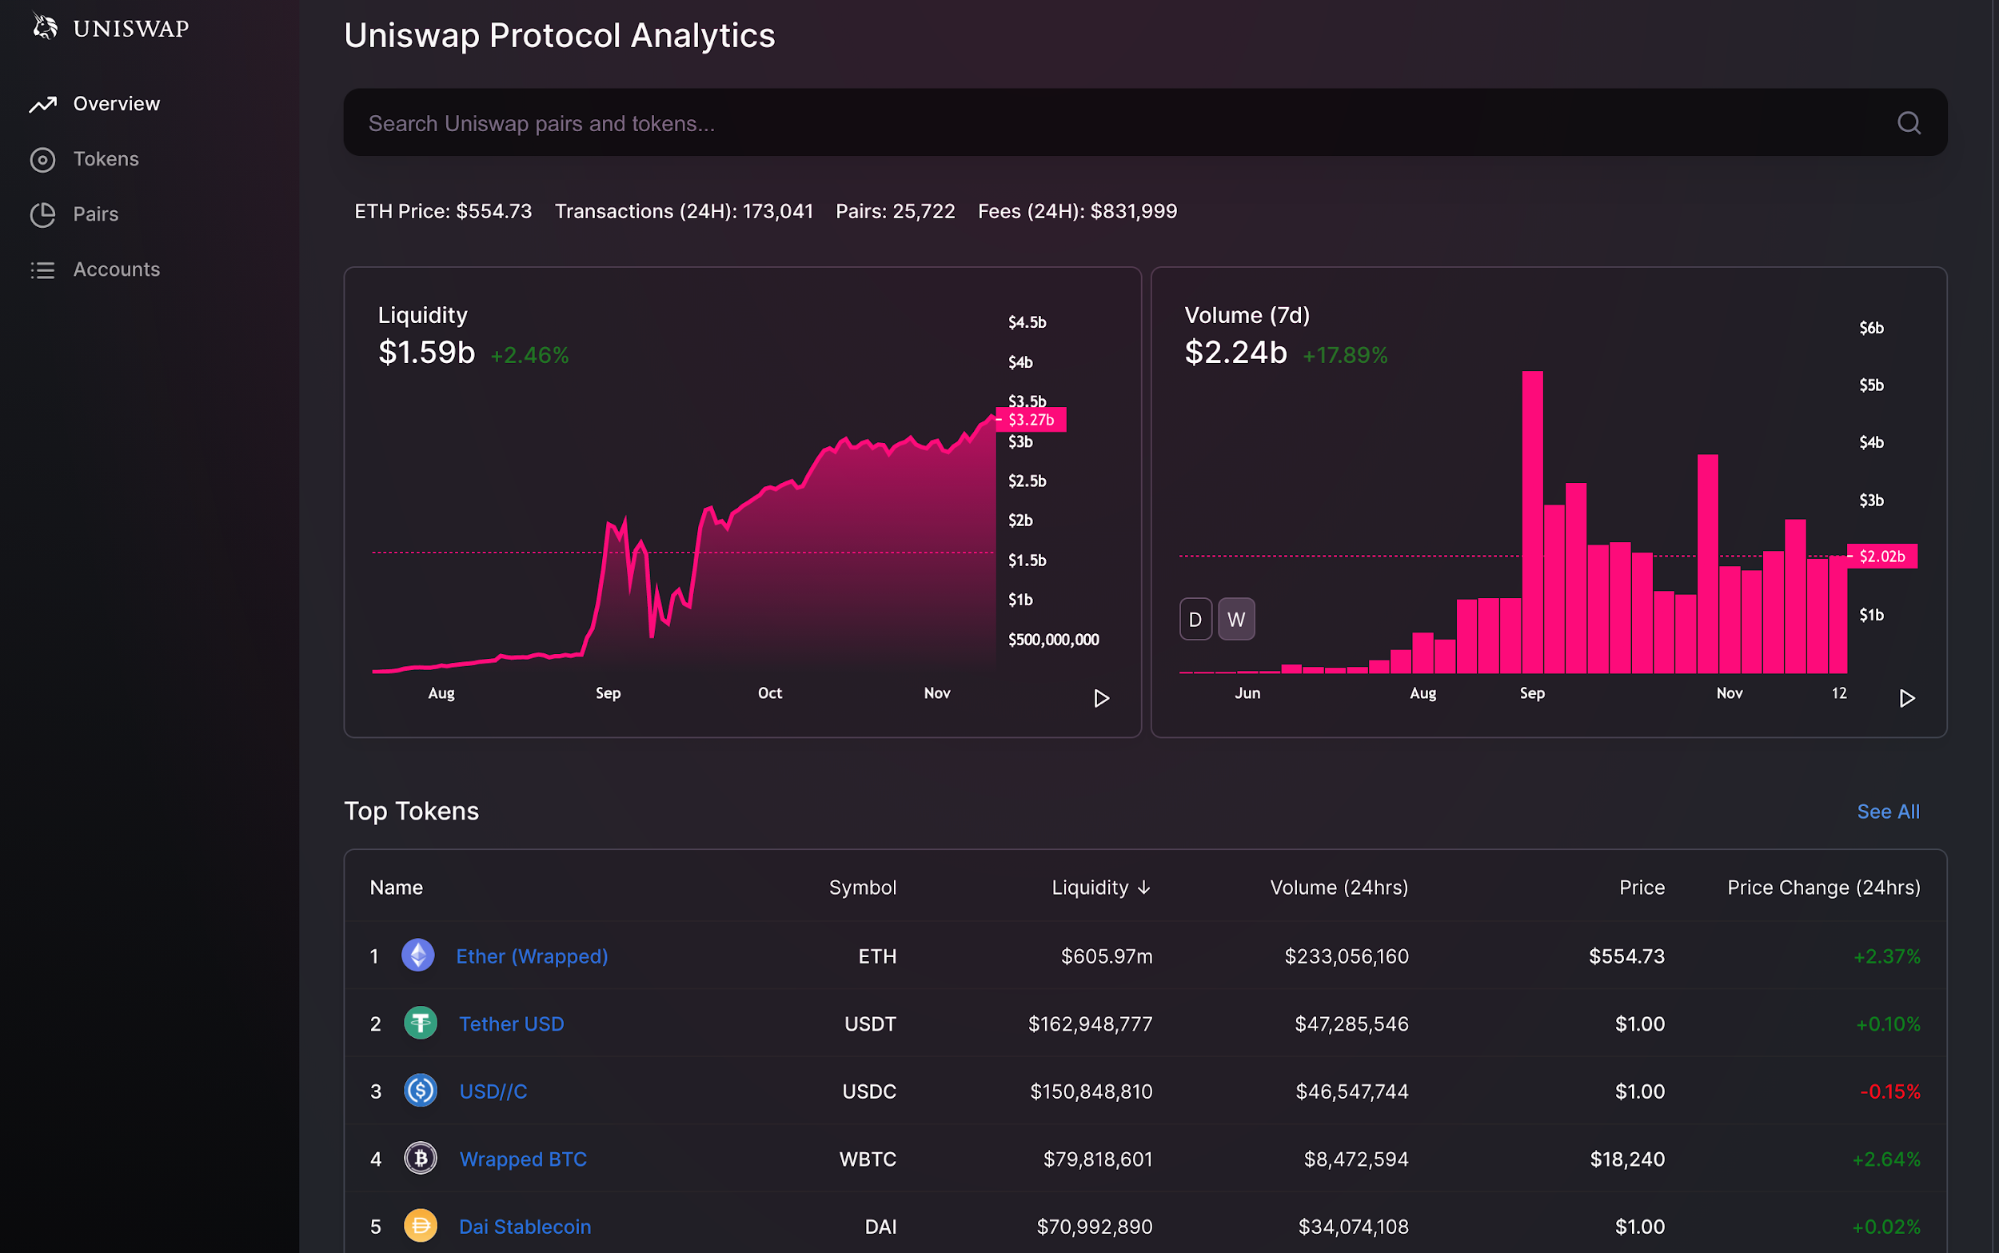Click the $34,074,108 volume cell
Screen dimensions: 1999x1253
click(x=1353, y=1227)
